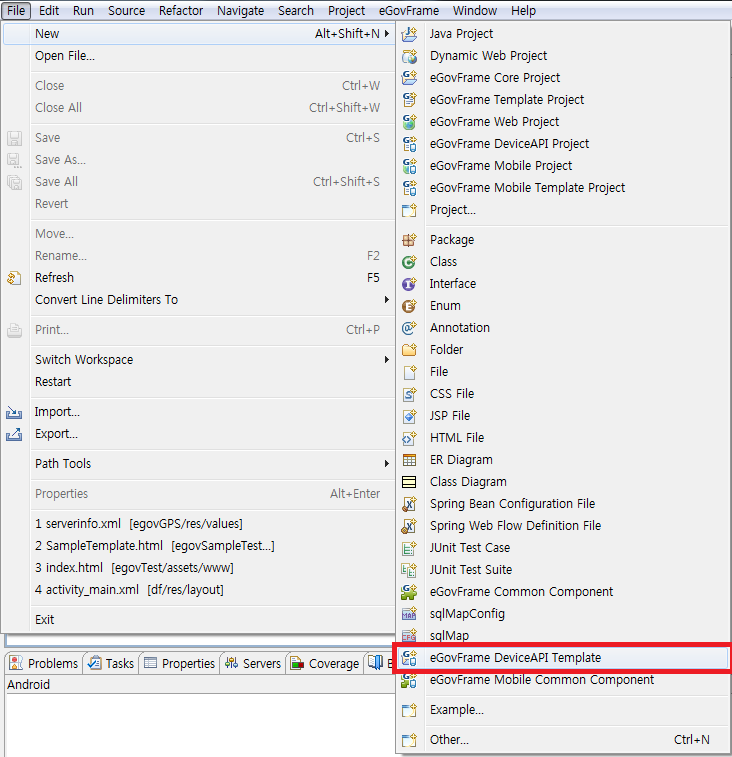
Task: Open the Window menu
Action: coord(475,11)
